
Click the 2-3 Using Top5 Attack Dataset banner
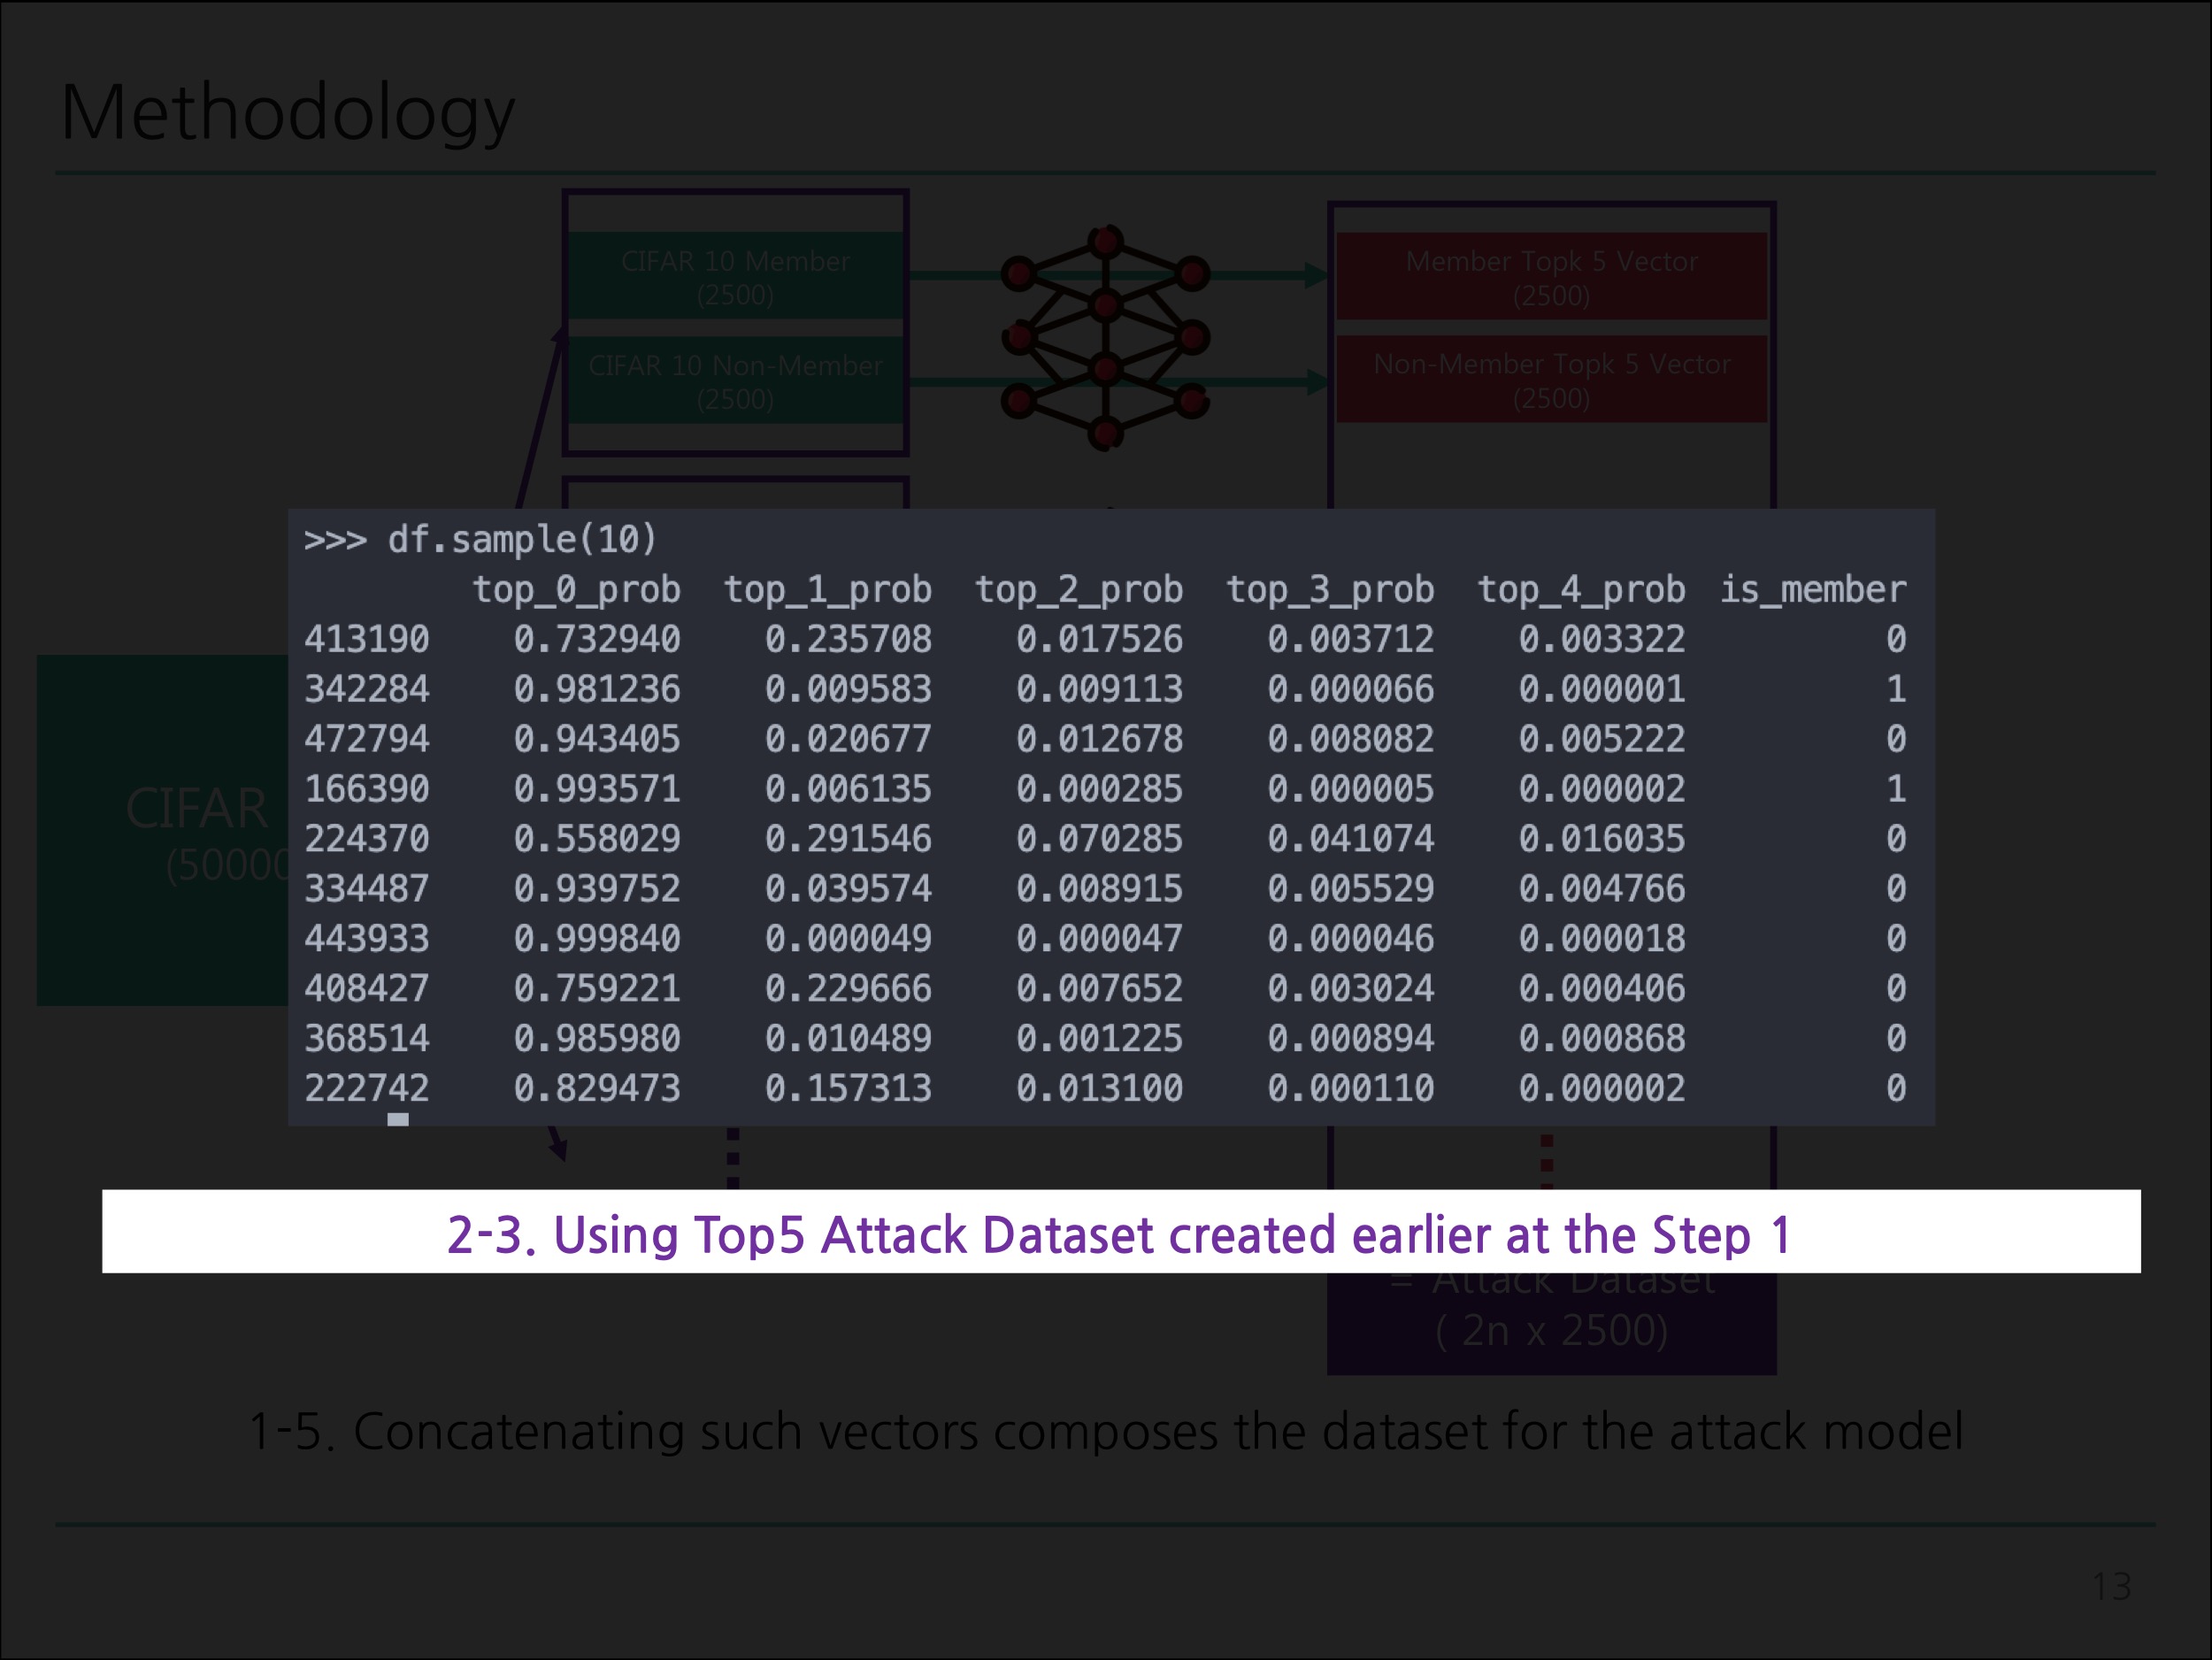[x=1120, y=1233]
